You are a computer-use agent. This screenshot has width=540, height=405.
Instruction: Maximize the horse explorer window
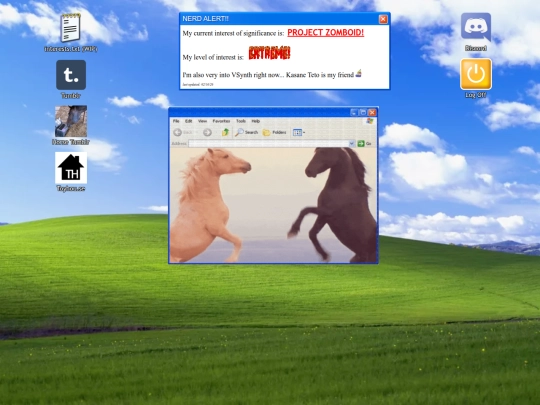(x=363, y=112)
